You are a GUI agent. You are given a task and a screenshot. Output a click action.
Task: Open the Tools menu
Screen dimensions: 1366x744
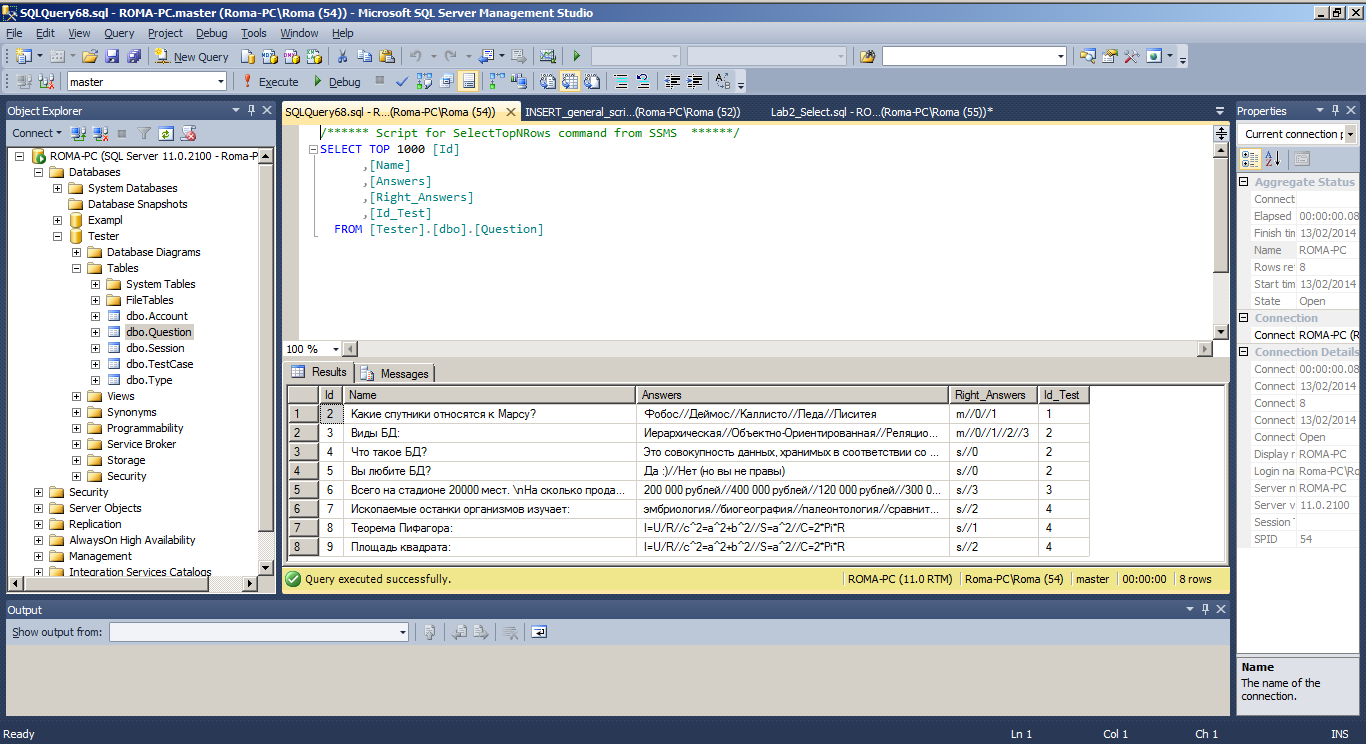(254, 33)
